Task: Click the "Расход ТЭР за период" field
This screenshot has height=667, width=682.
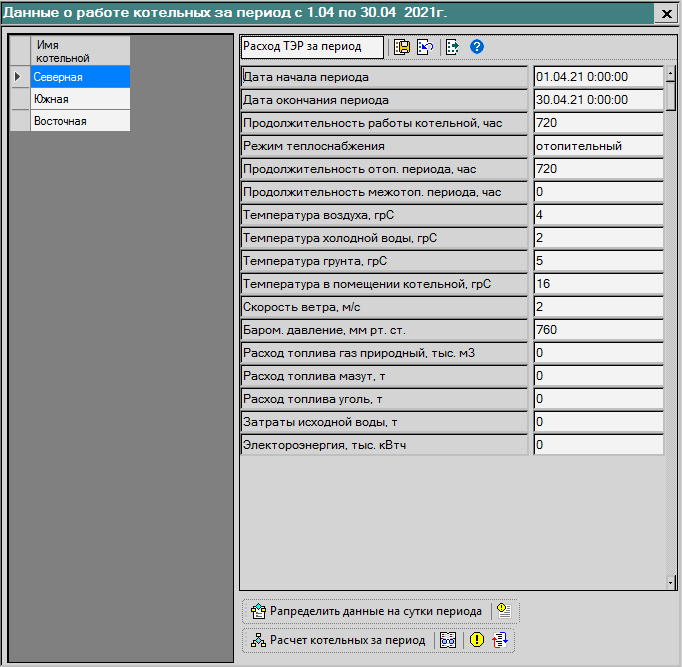Action: tap(312, 47)
